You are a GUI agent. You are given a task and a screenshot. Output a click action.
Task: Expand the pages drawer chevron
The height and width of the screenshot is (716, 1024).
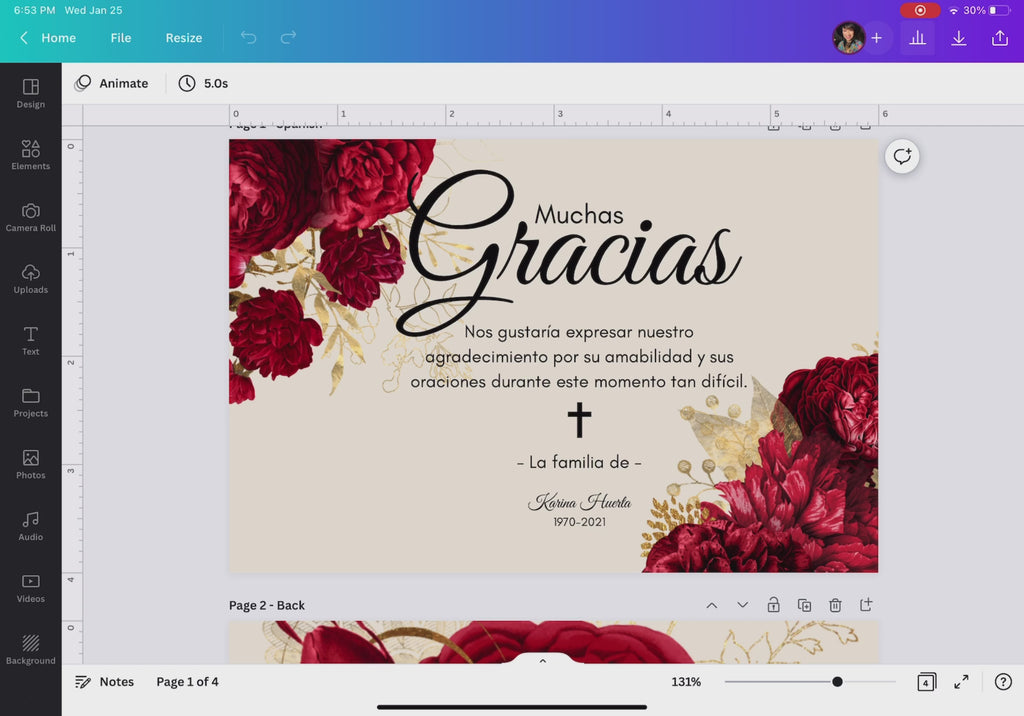click(x=543, y=660)
